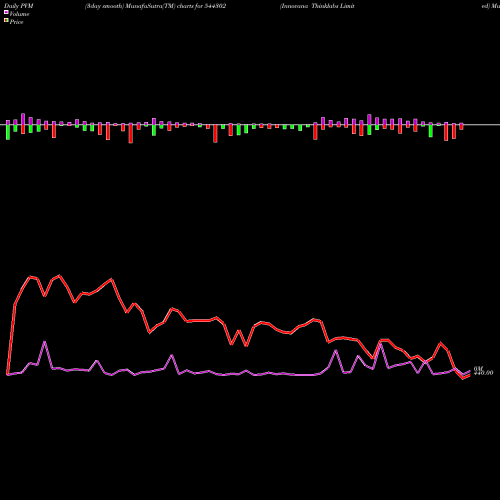Click the Price legend color swatch
Image resolution: width=500 pixels, height=500 pixels.
(6, 21)
